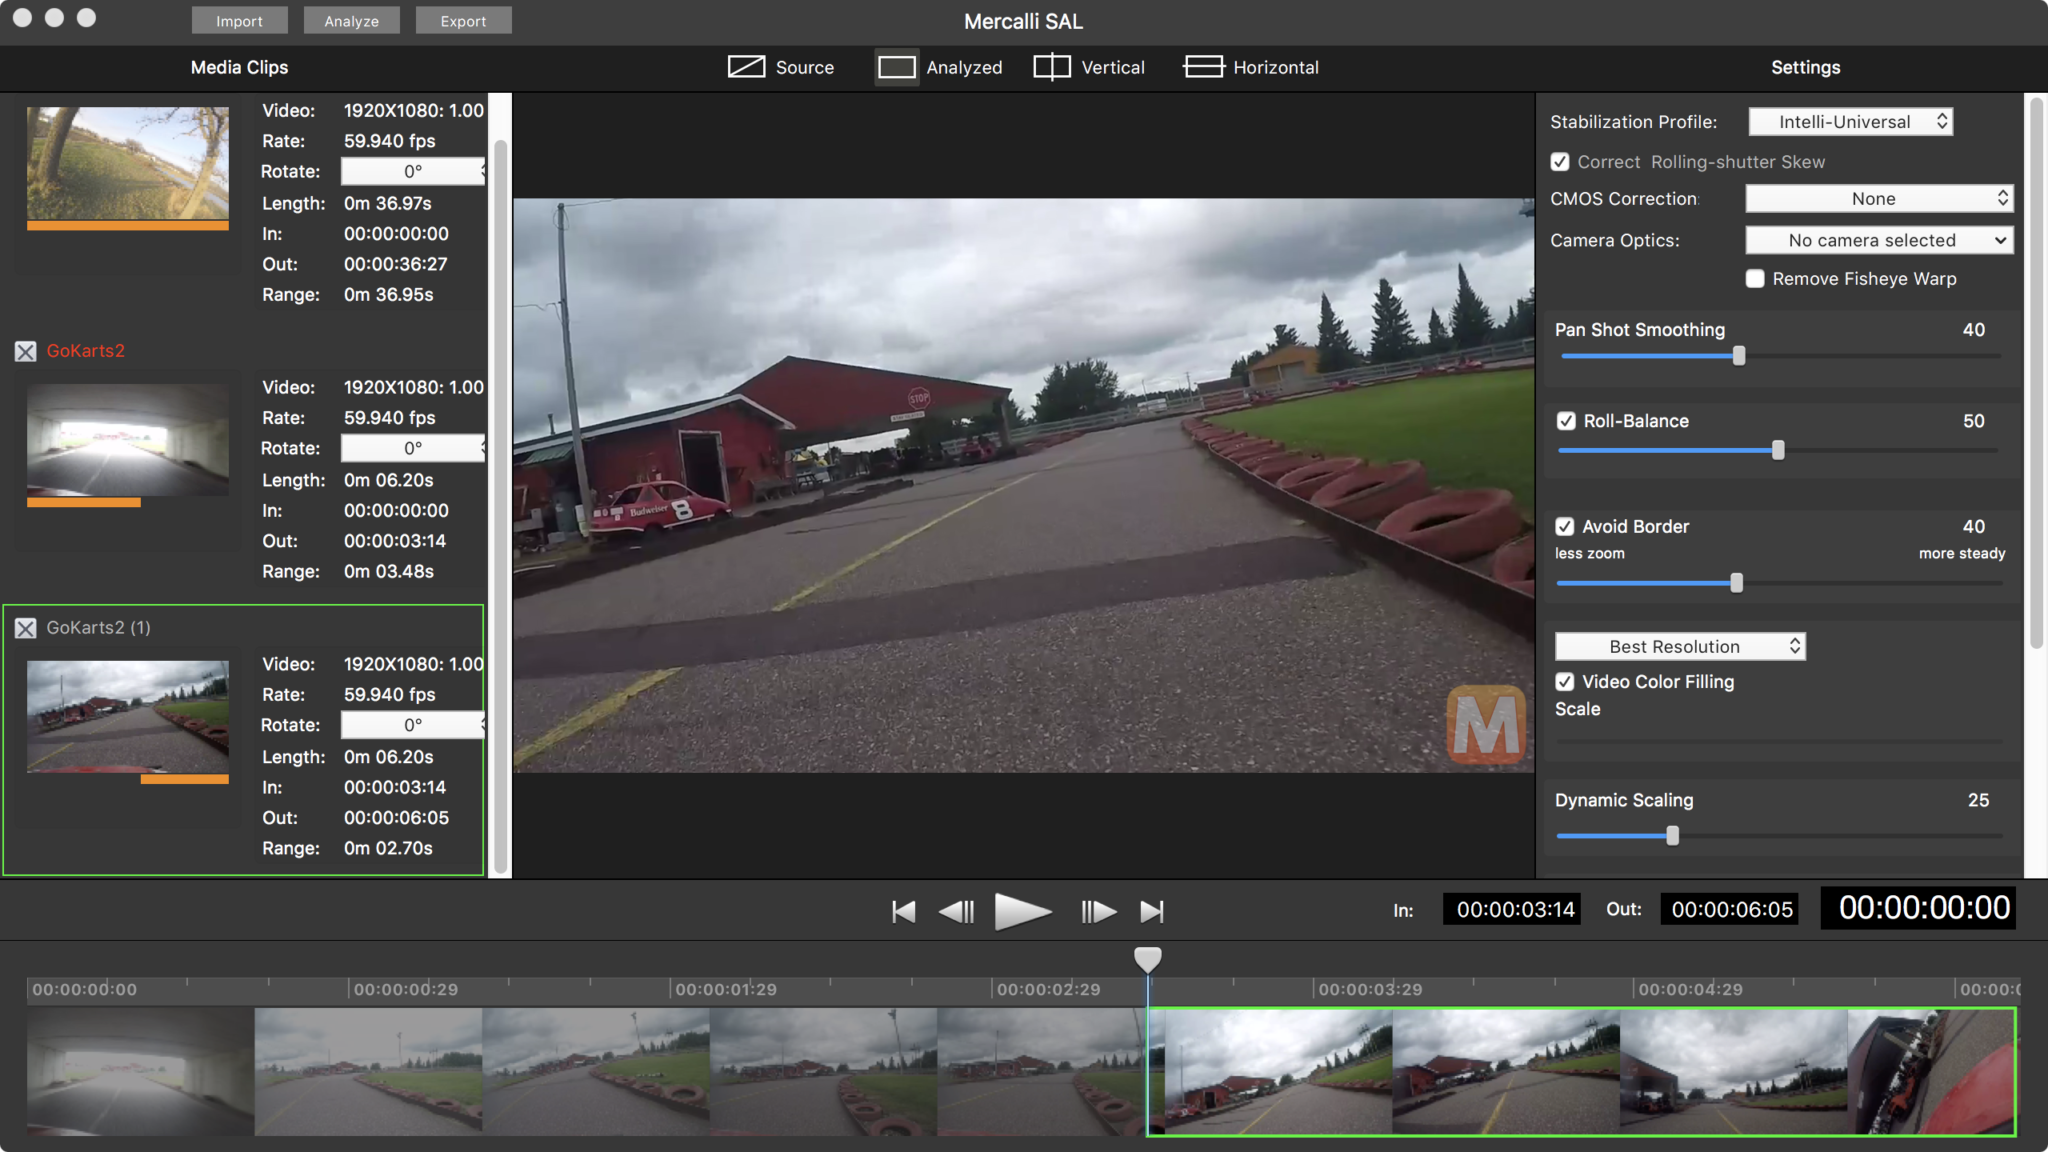Switch to Vertical split view icon
Image resolution: width=2048 pixels, height=1152 pixels.
(x=1052, y=67)
